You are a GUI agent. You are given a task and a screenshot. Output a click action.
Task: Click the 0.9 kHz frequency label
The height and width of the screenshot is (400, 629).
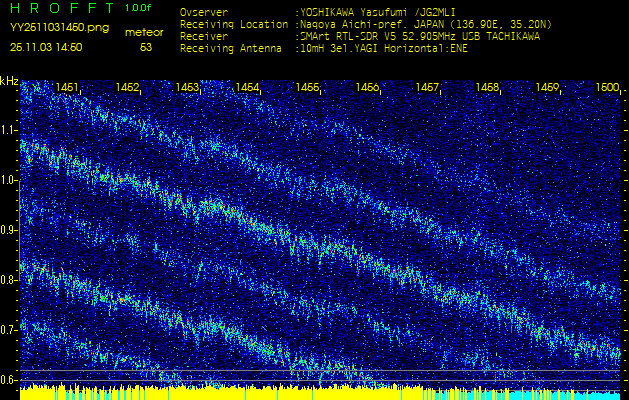click(x=9, y=230)
